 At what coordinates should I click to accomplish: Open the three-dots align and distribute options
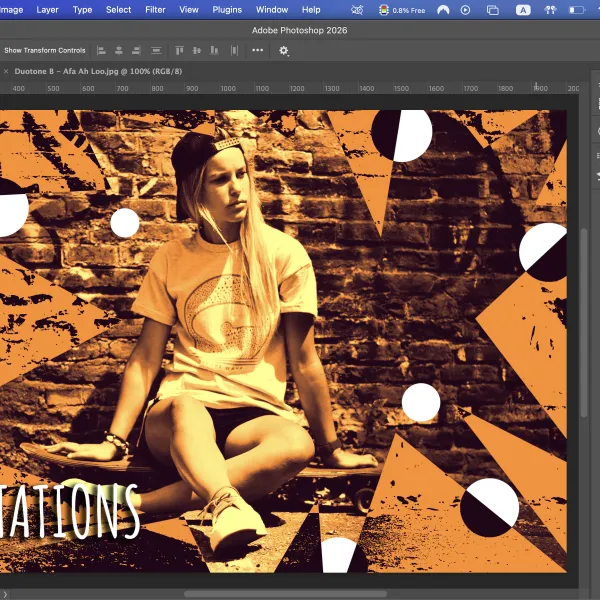tap(258, 50)
